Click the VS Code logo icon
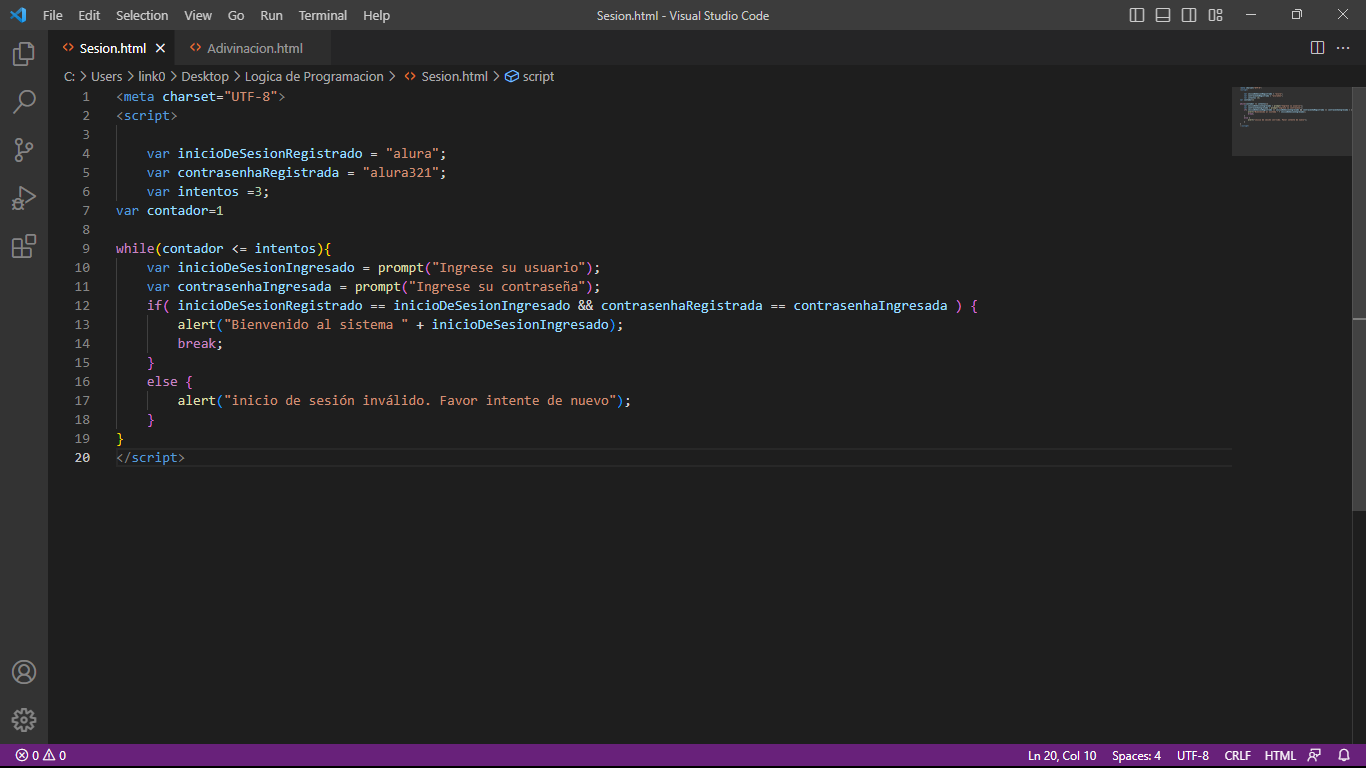Image resolution: width=1366 pixels, height=768 pixels. click(x=18, y=15)
